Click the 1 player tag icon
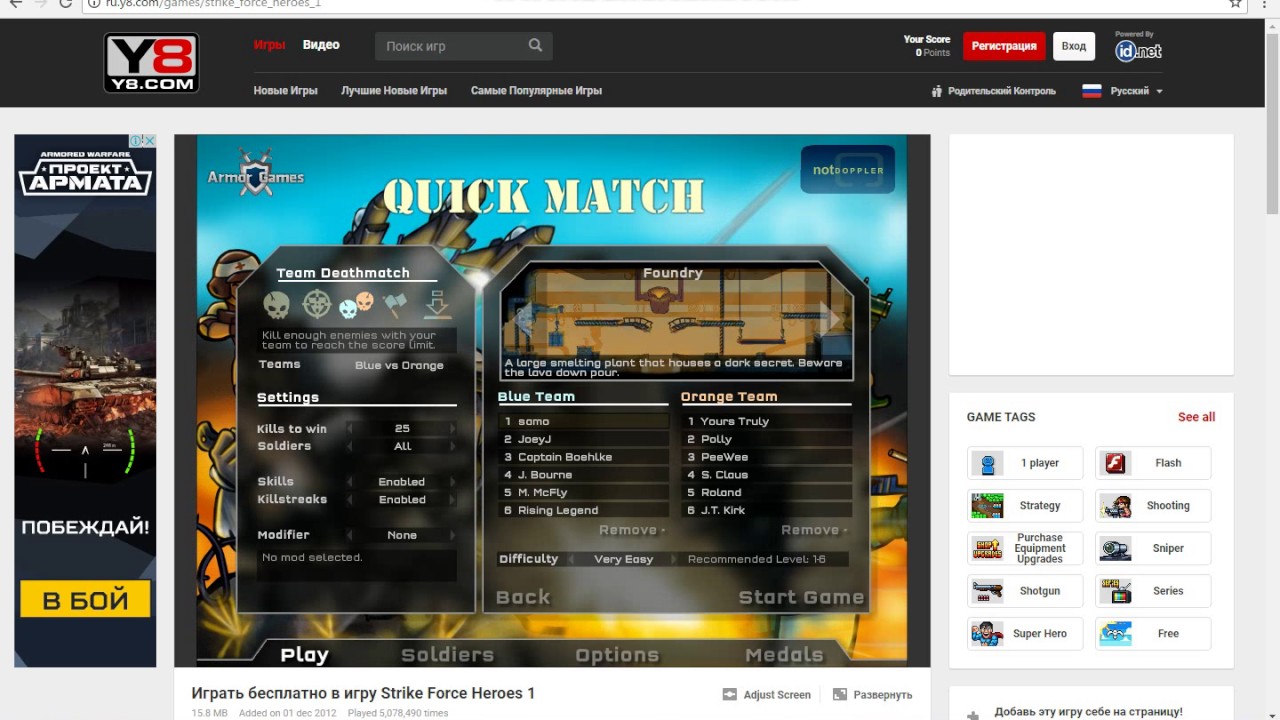 coord(987,463)
